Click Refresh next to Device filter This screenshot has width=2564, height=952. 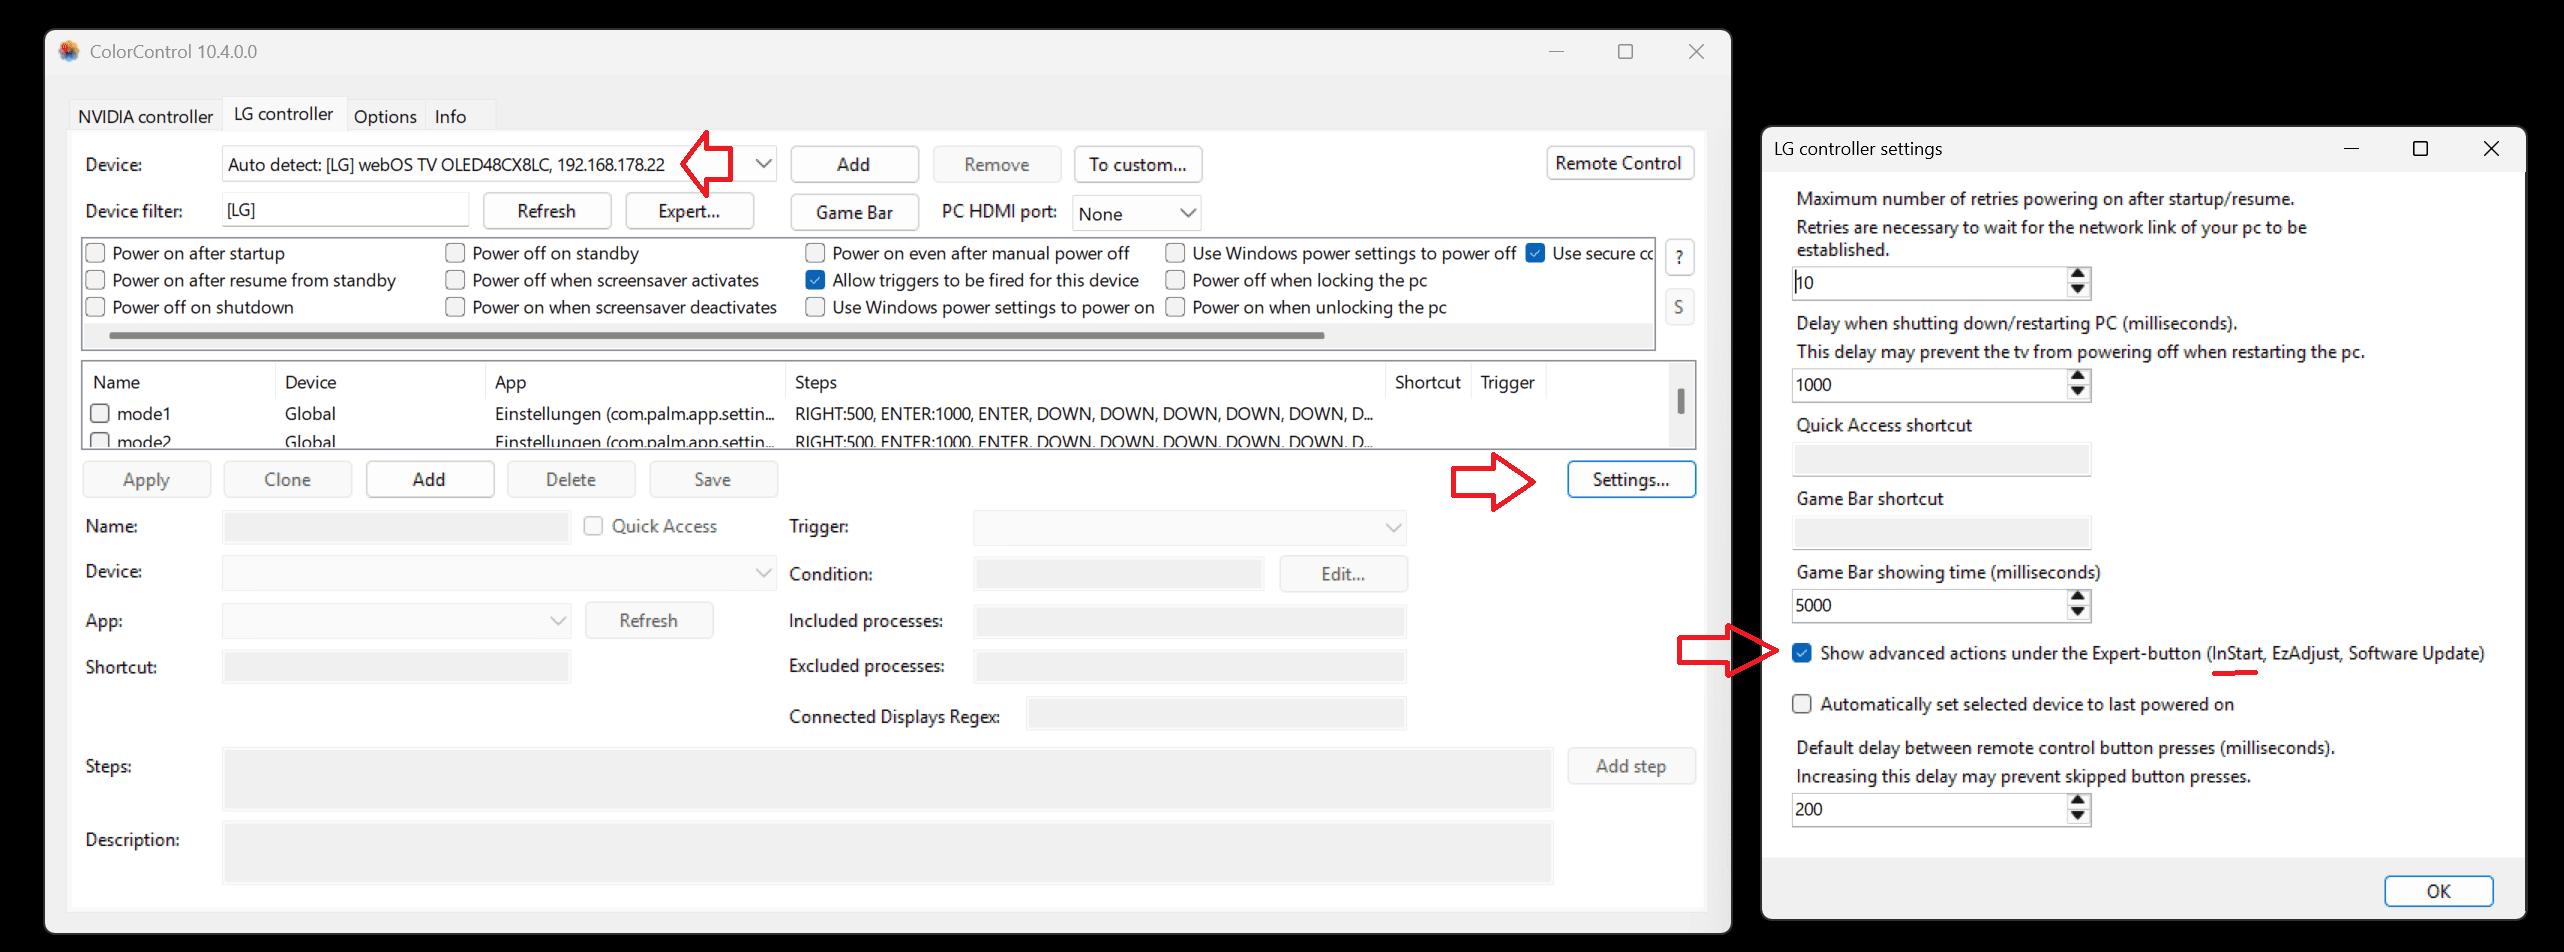546,211
